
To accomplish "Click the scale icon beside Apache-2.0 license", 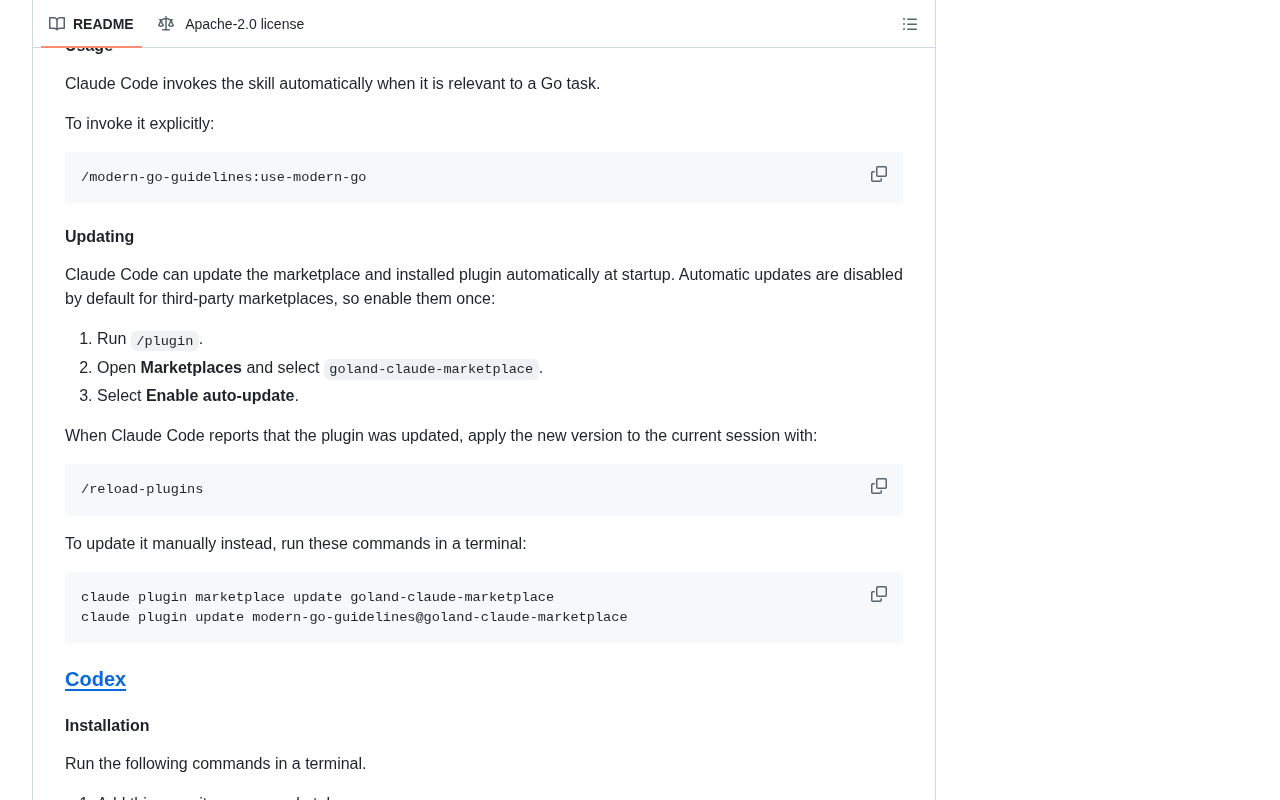I will pos(166,24).
